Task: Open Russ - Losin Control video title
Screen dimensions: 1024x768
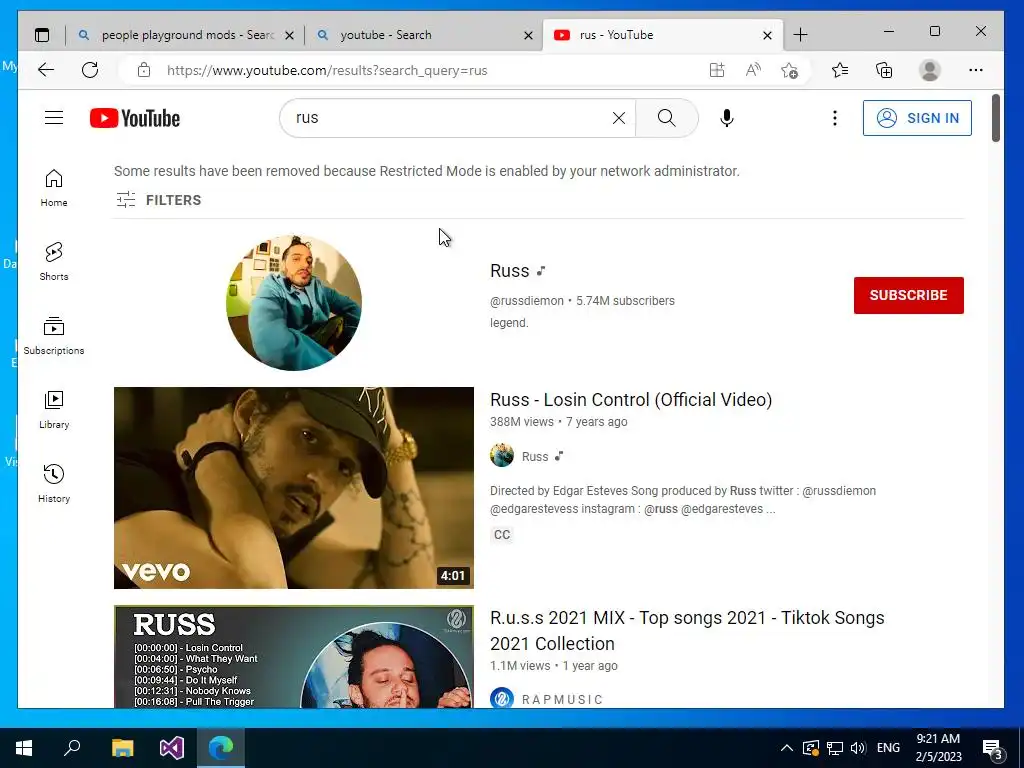Action: (x=631, y=400)
